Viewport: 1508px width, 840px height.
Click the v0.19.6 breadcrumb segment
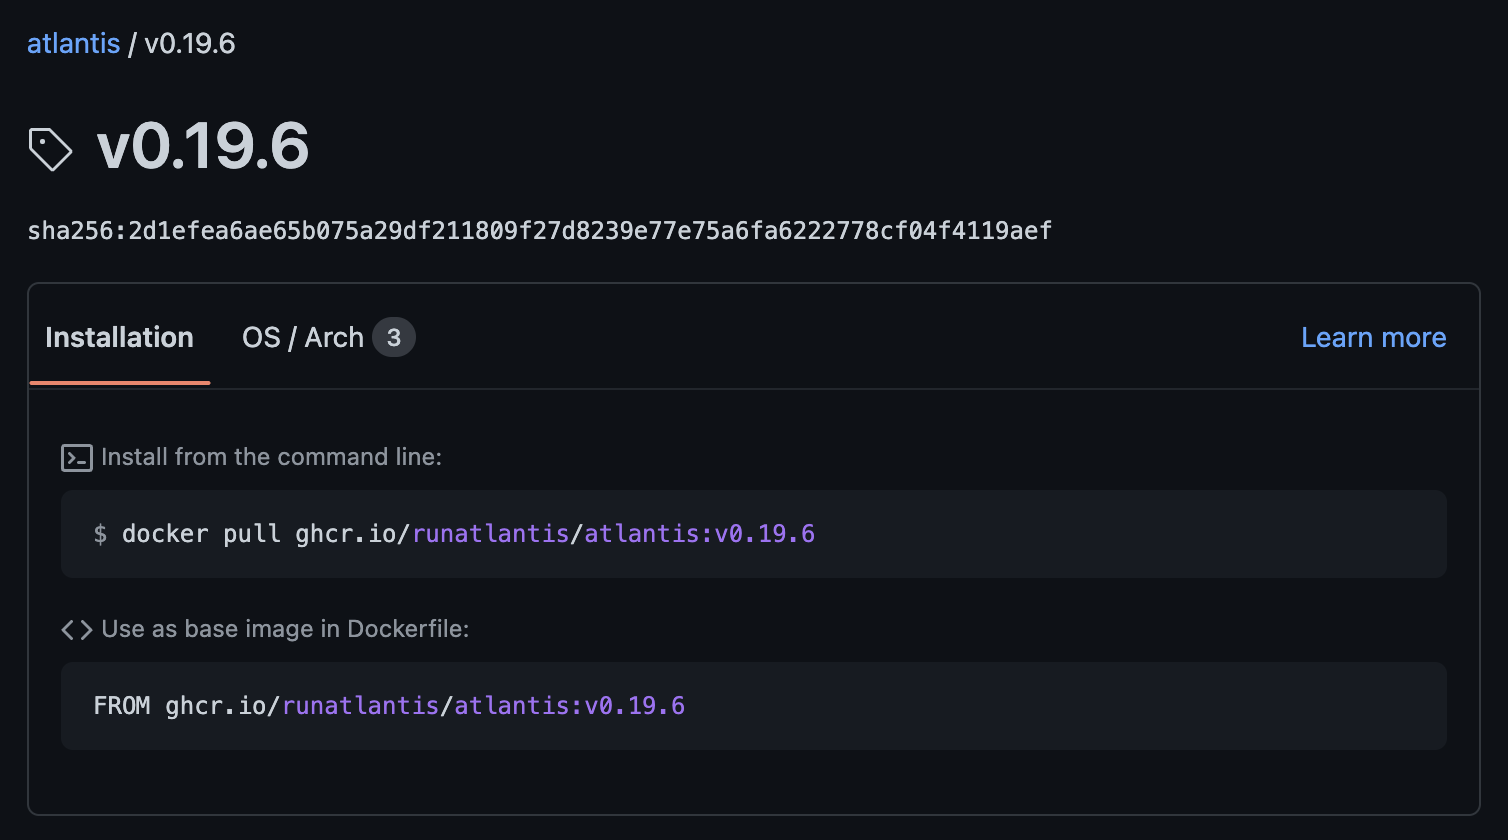click(191, 43)
